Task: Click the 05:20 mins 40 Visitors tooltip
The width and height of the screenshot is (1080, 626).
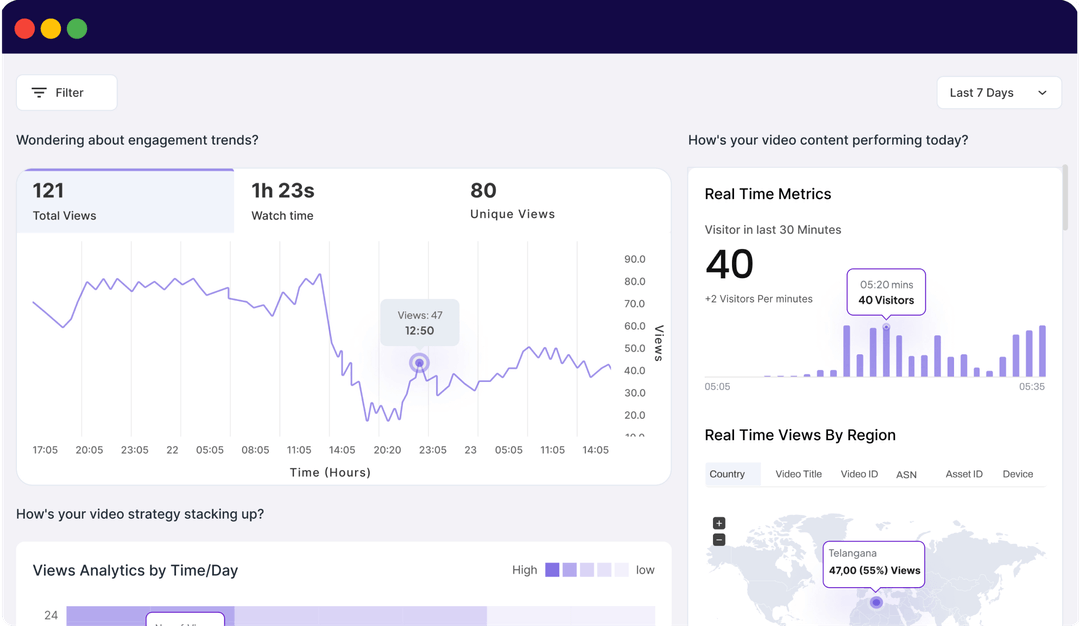Action: pyautogui.click(x=886, y=291)
